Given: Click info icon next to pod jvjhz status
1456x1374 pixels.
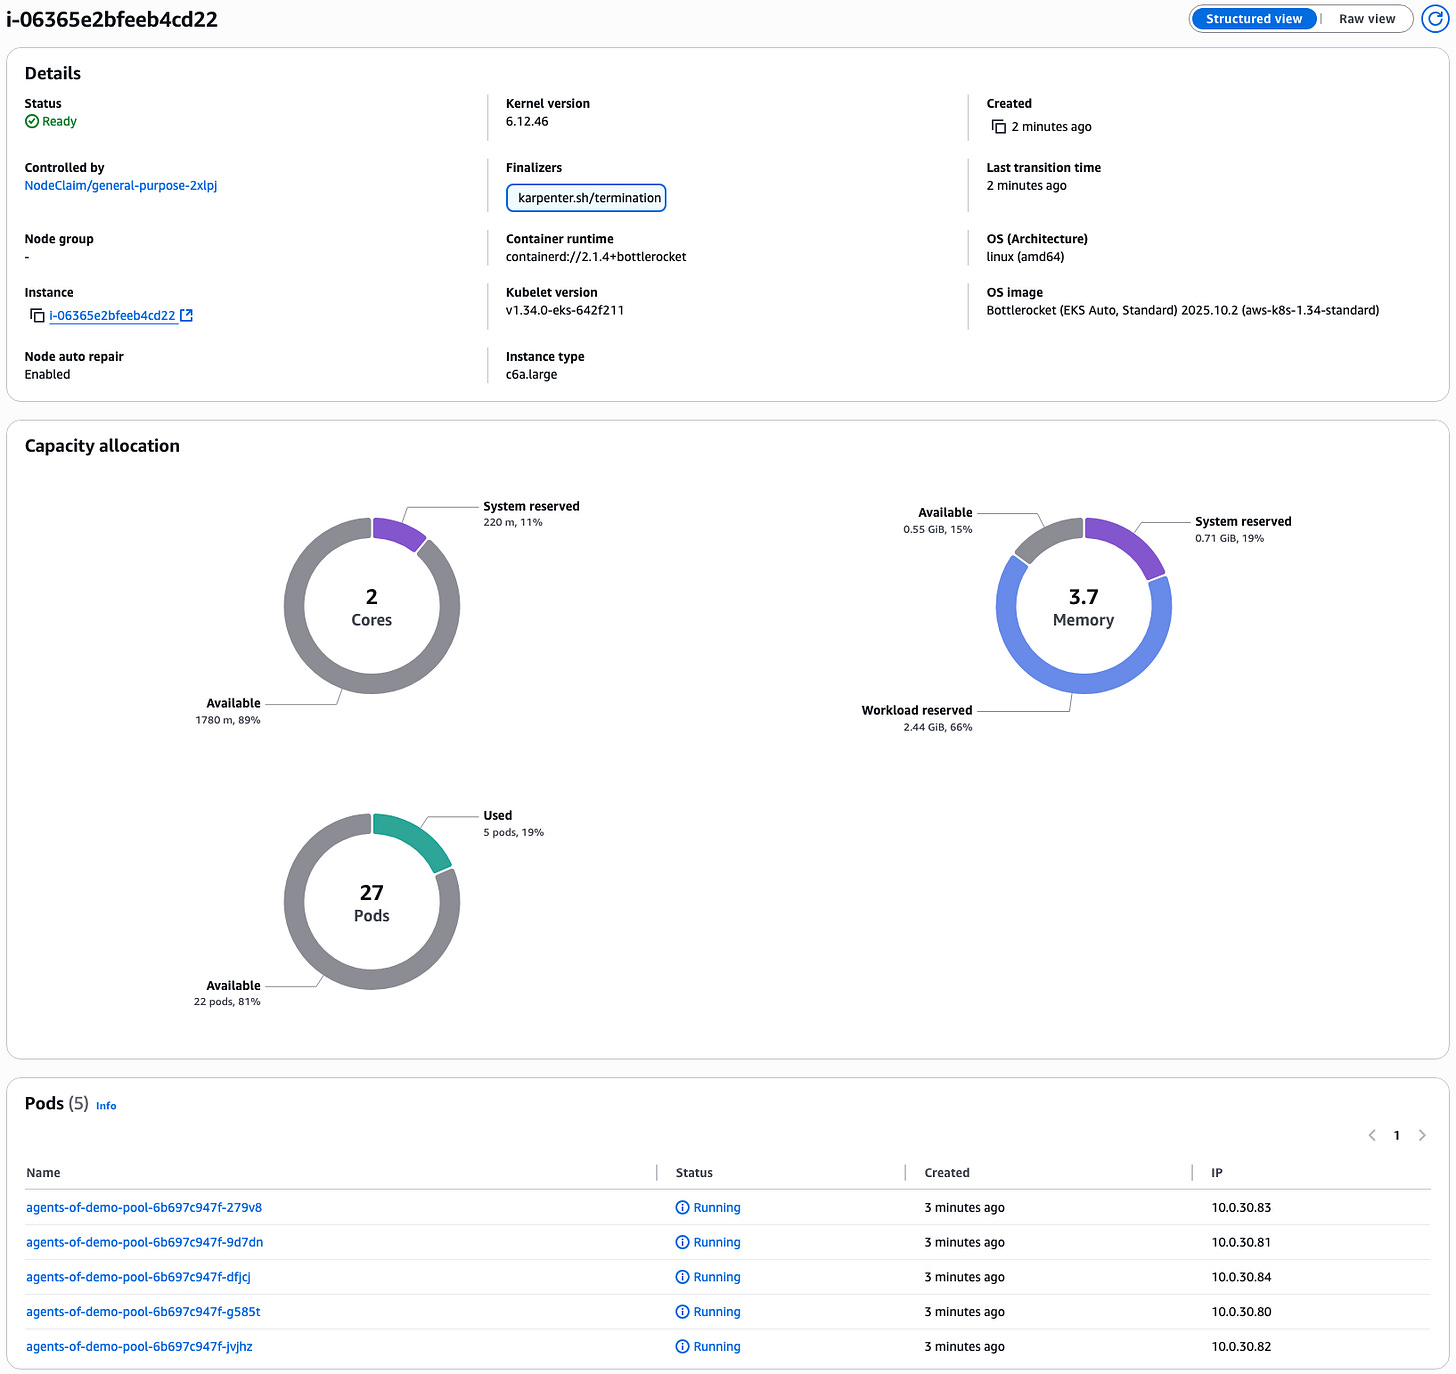Looking at the screenshot, I should [x=681, y=1346].
